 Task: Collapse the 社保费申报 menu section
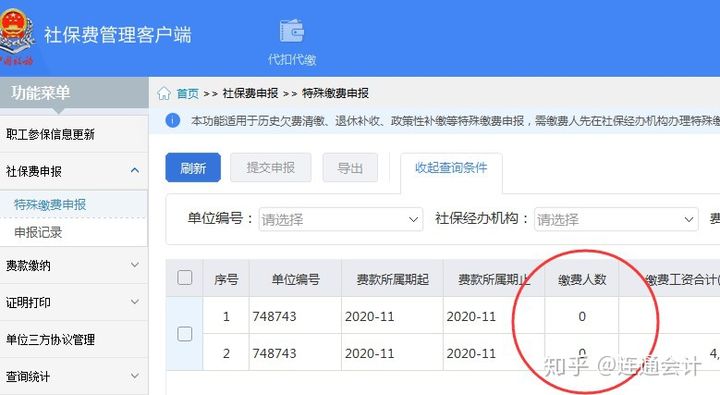pos(135,170)
